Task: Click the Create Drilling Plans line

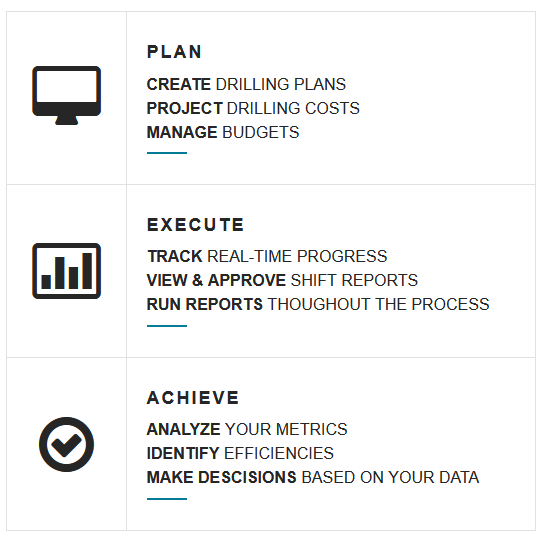Action: tap(246, 84)
